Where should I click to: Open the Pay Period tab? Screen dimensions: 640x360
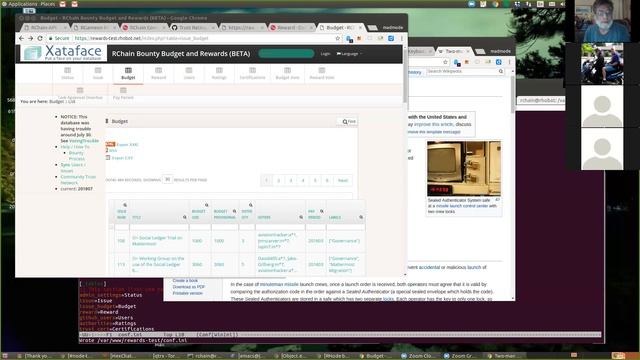tap(123, 93)
